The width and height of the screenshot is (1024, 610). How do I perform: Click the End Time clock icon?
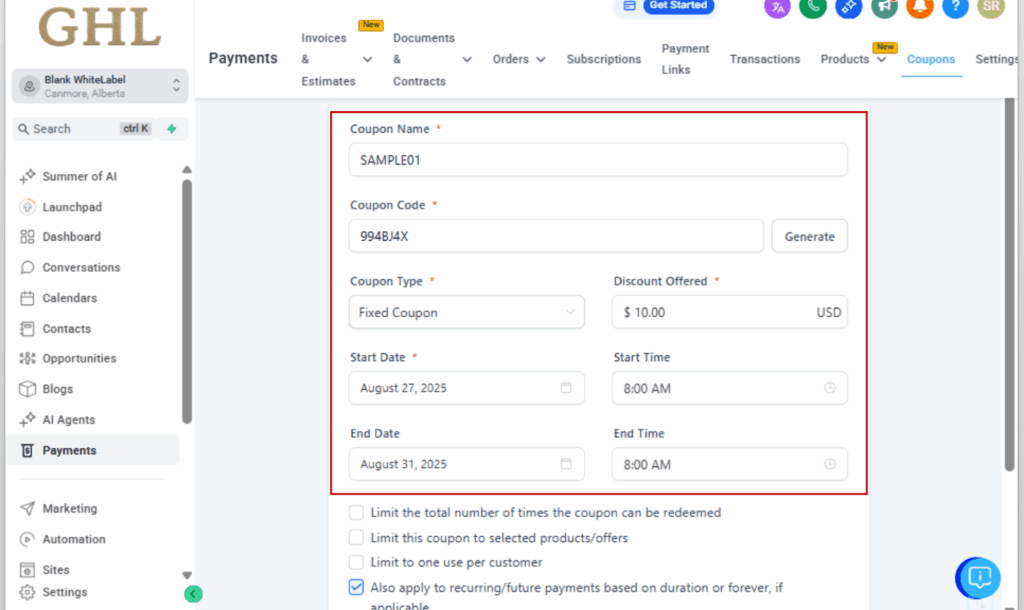[829, 464]
